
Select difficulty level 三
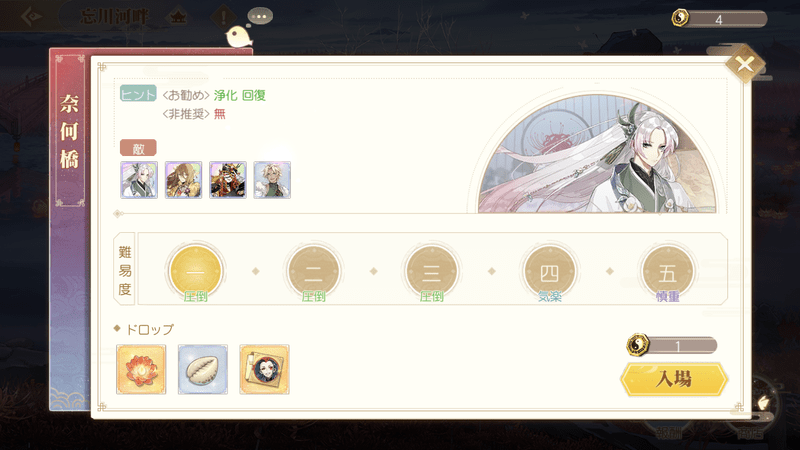point(431,271)
